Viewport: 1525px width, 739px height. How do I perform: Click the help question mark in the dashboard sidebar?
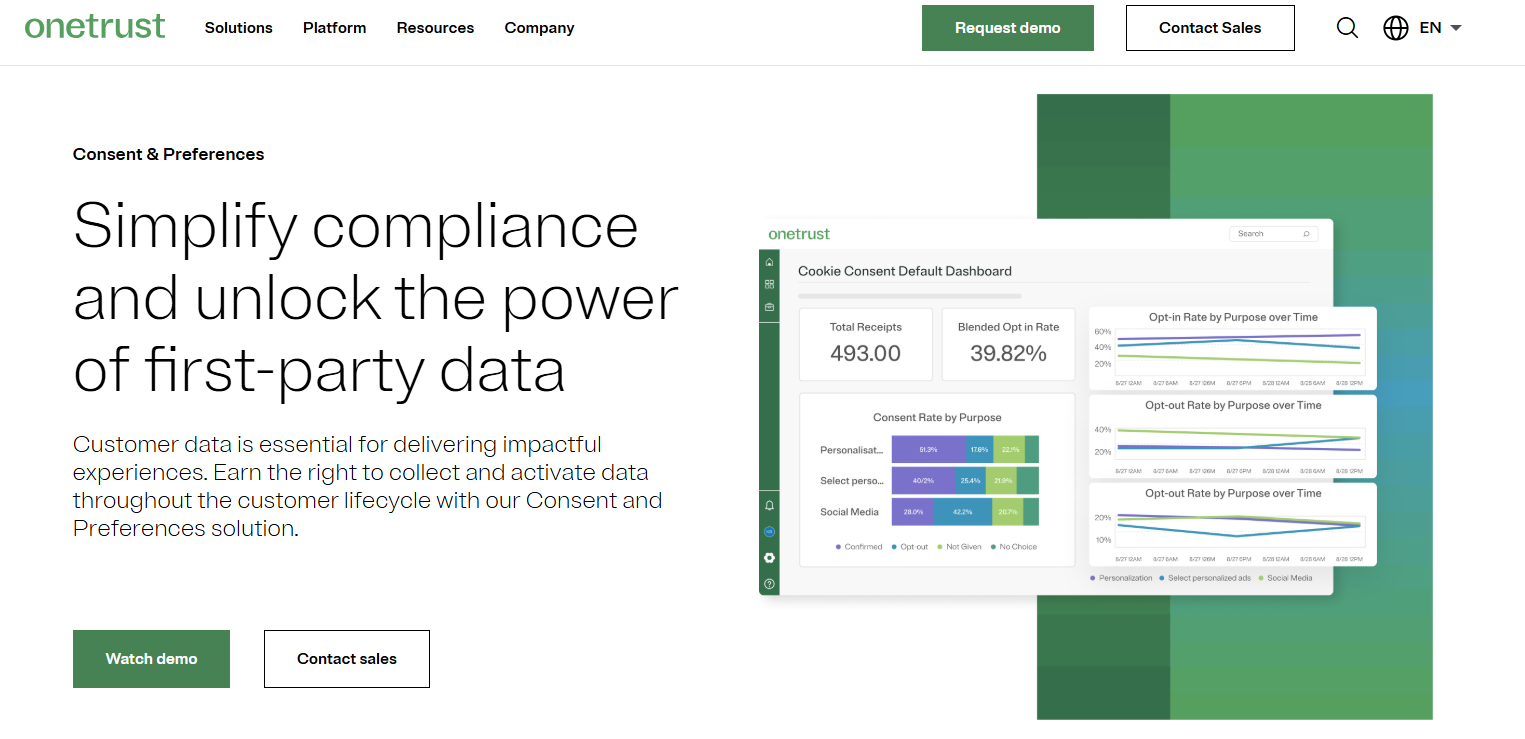tap(769, 584)
